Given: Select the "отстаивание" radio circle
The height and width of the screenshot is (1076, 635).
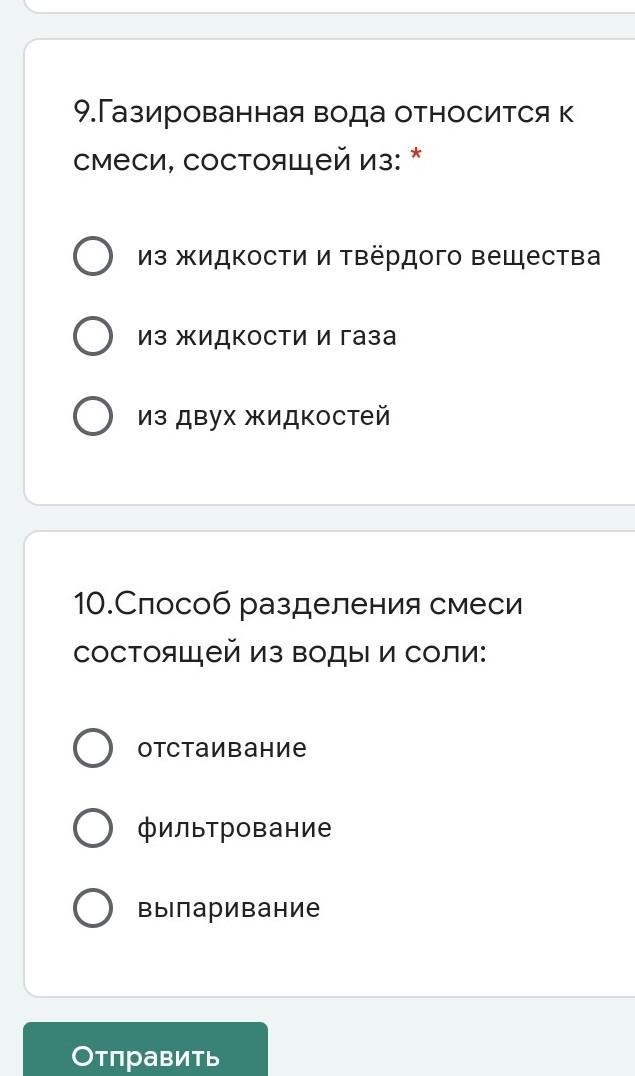Looking at the screenshot, I should [93, 748].
